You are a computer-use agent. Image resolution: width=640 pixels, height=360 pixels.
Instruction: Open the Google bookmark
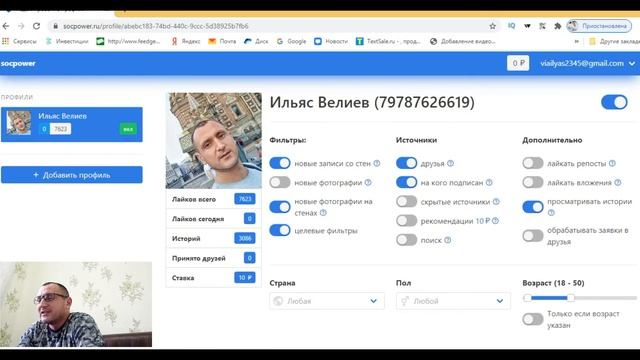tap(291, 41)
